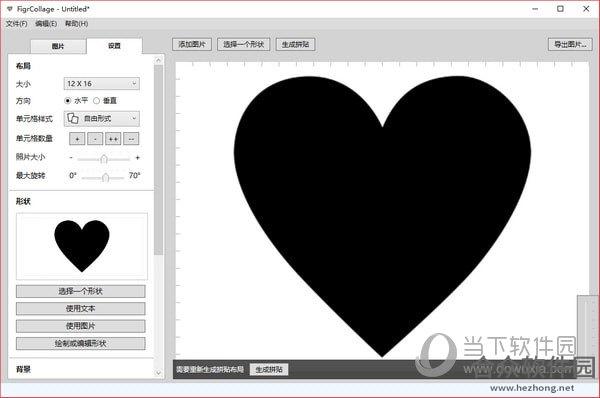The height and width of the screenshot is (398, 600).
Task: Minimize the FigrCollage window
Action: tap(535, 9)
